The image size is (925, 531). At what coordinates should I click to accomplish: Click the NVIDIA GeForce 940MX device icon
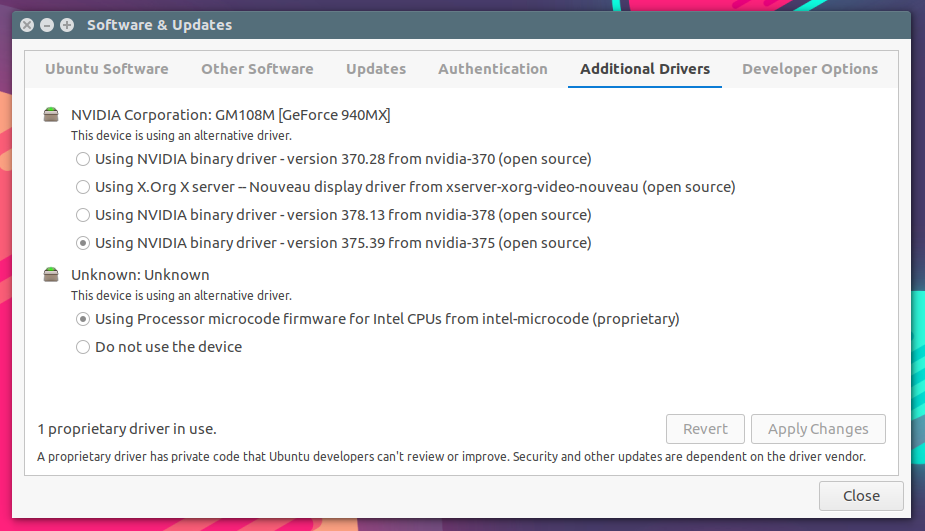[x=51, y=114]
